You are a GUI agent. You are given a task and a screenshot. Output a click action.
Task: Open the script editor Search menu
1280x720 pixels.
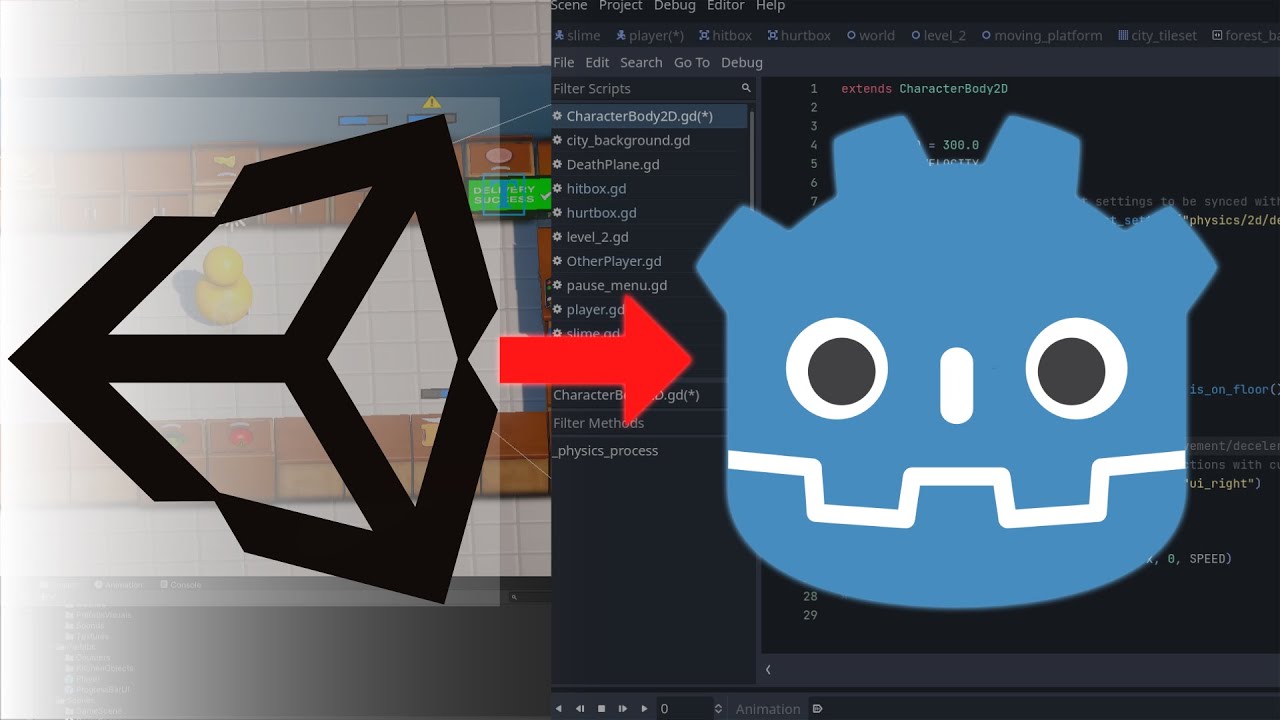point(641,62)
